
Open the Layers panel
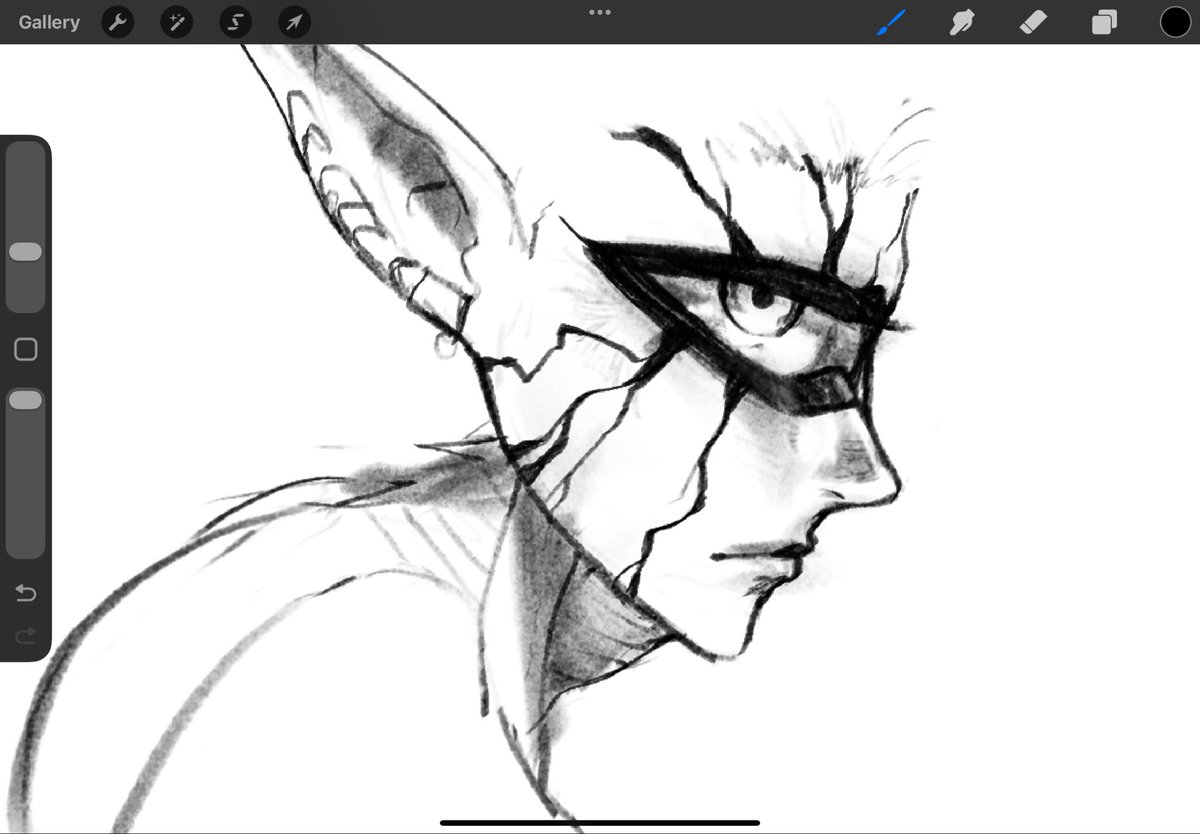pos(1103,22)
